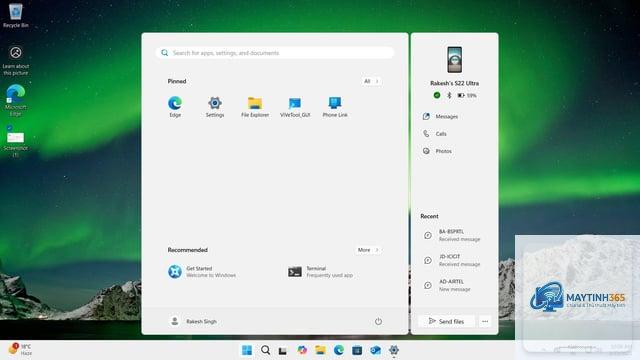Image resolution: width=640 pixels, height=360 pixels.
Task: Open File Explorer pinned app
Action: pyautogui.click(x=255, y=107)
